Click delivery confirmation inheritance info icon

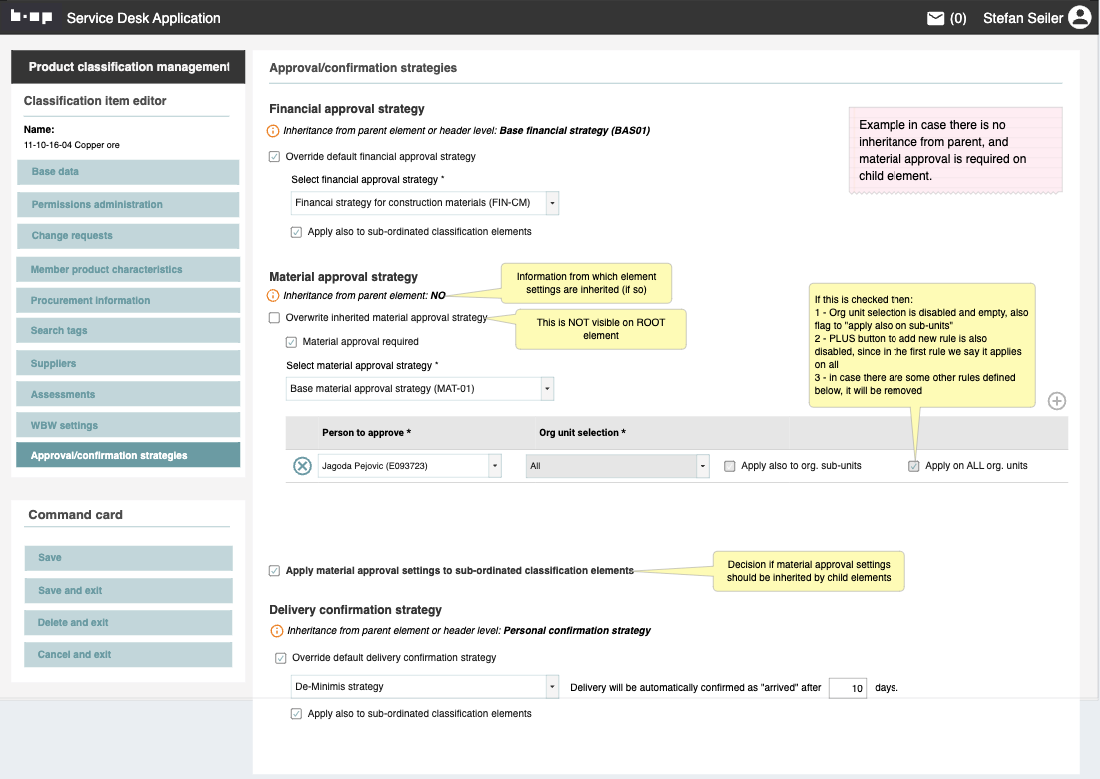point(277,631)
